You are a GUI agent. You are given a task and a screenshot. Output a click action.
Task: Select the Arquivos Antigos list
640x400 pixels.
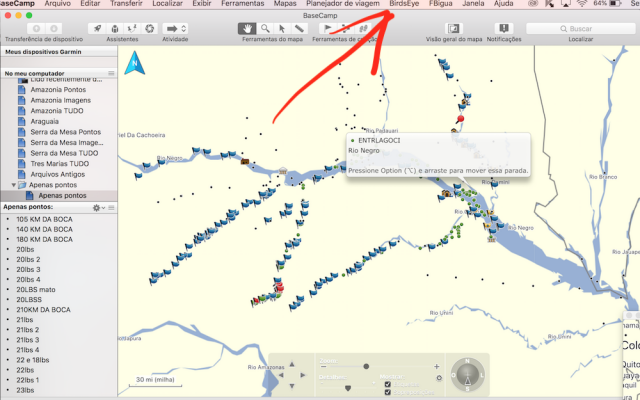click(x=59, y=174)
